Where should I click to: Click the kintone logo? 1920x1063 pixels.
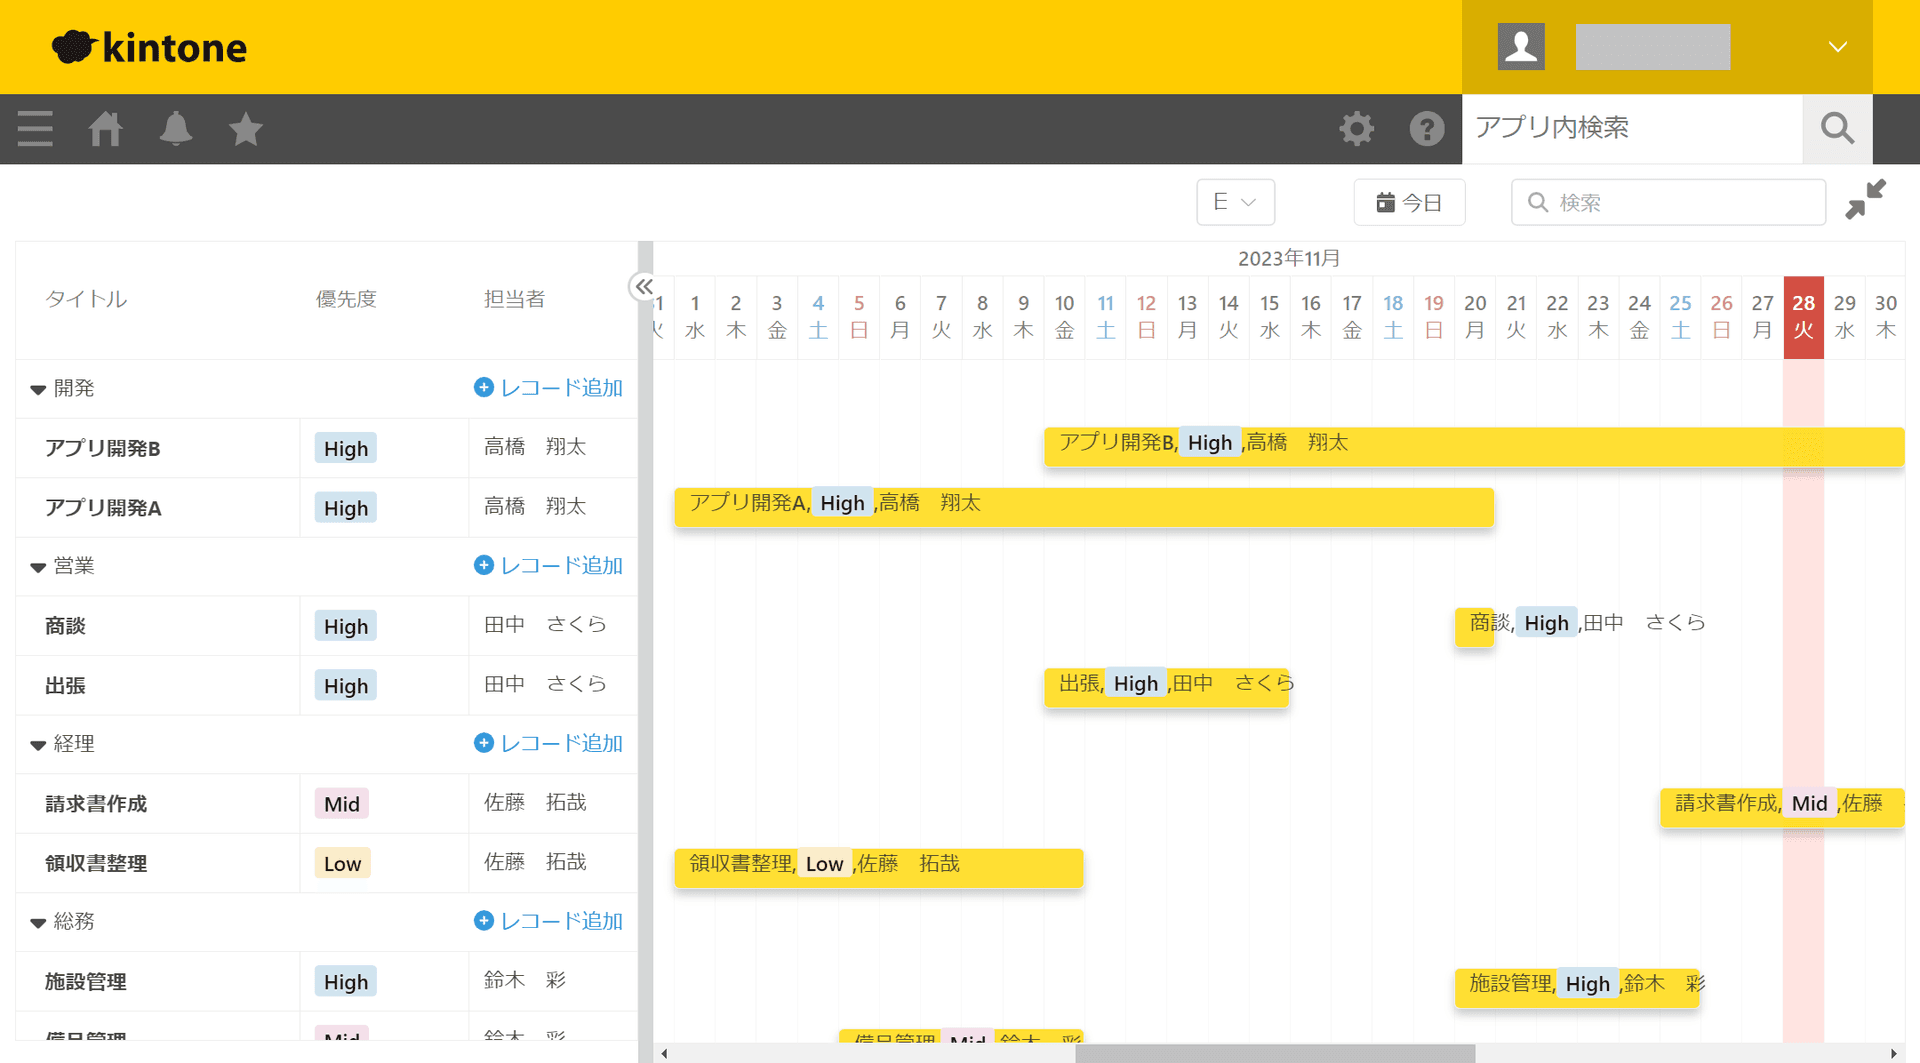tap(149, 47)
